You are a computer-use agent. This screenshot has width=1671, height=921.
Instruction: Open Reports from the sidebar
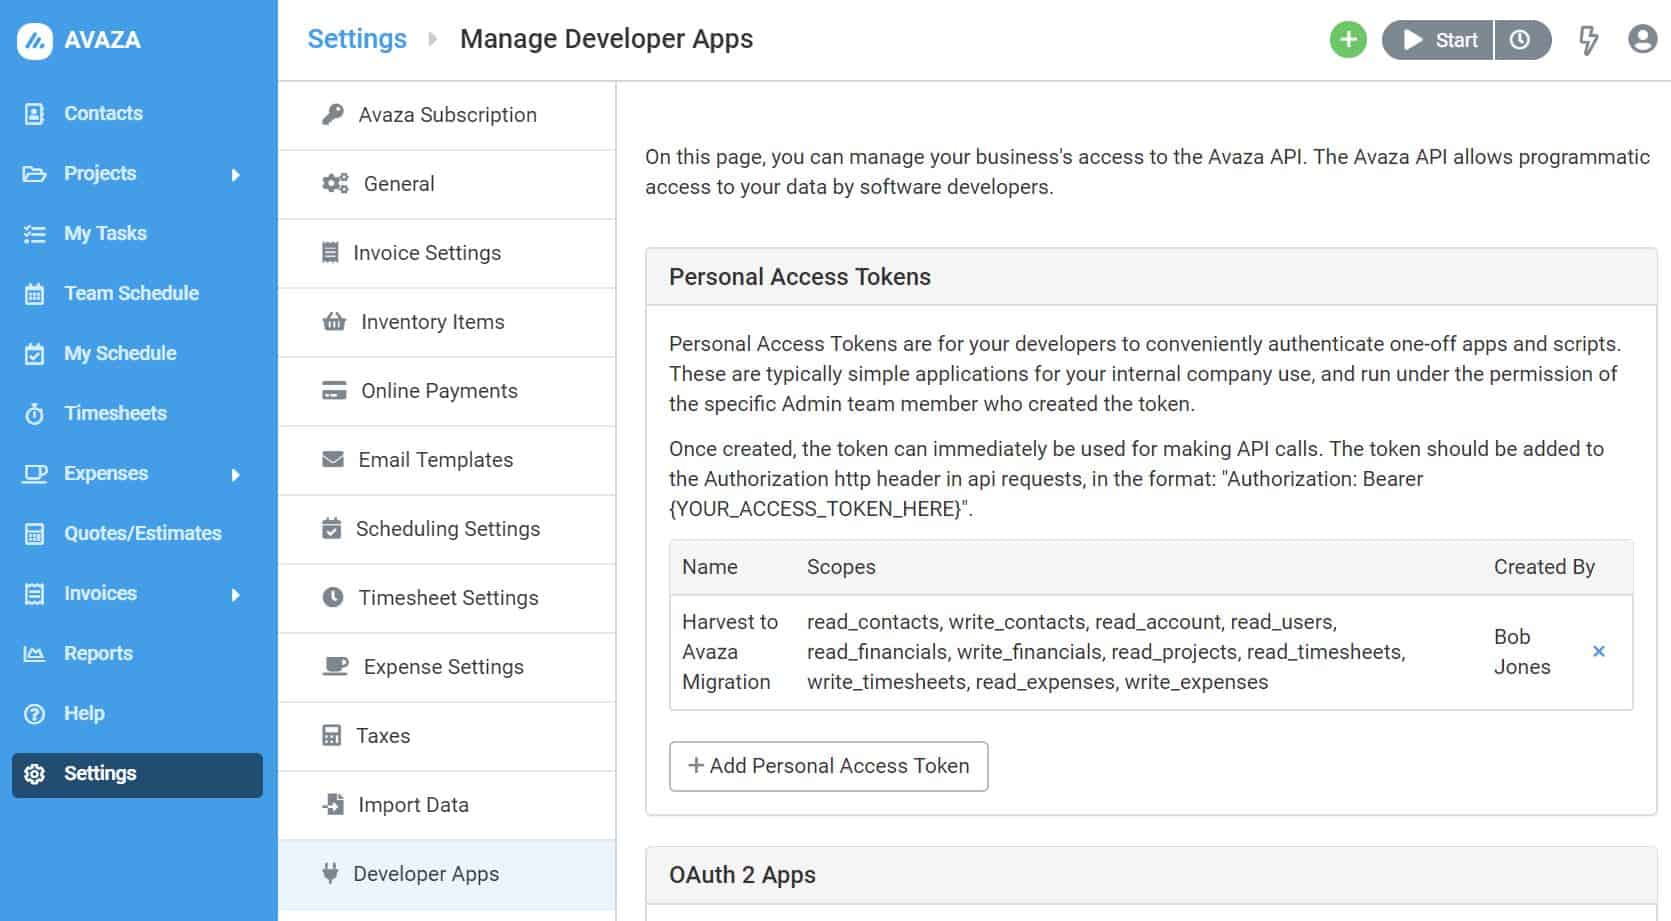point(98,653)
